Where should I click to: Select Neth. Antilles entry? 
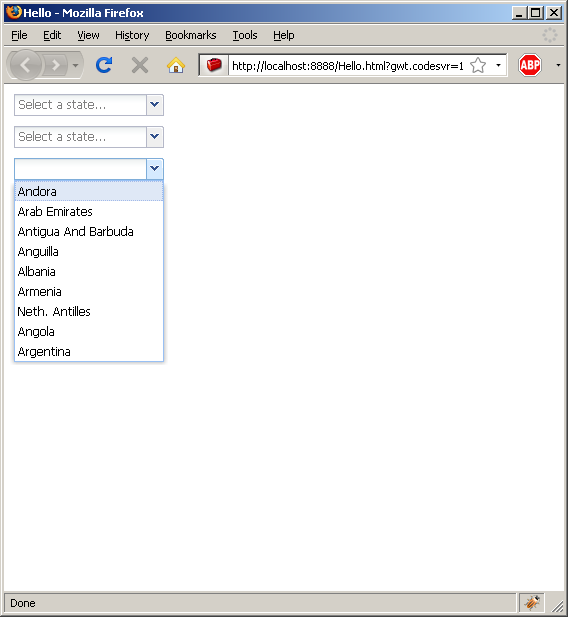click(89, 312)
